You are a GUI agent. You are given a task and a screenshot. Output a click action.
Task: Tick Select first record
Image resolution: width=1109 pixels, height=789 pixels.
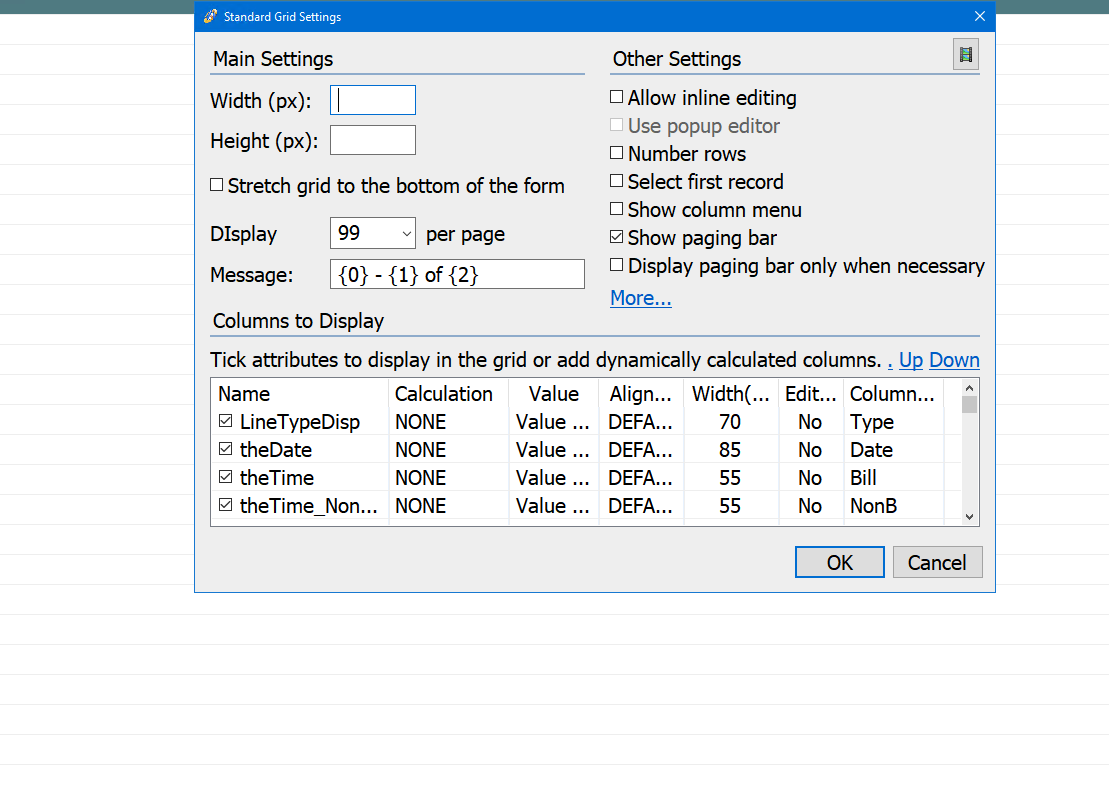(x=617, y=181)
